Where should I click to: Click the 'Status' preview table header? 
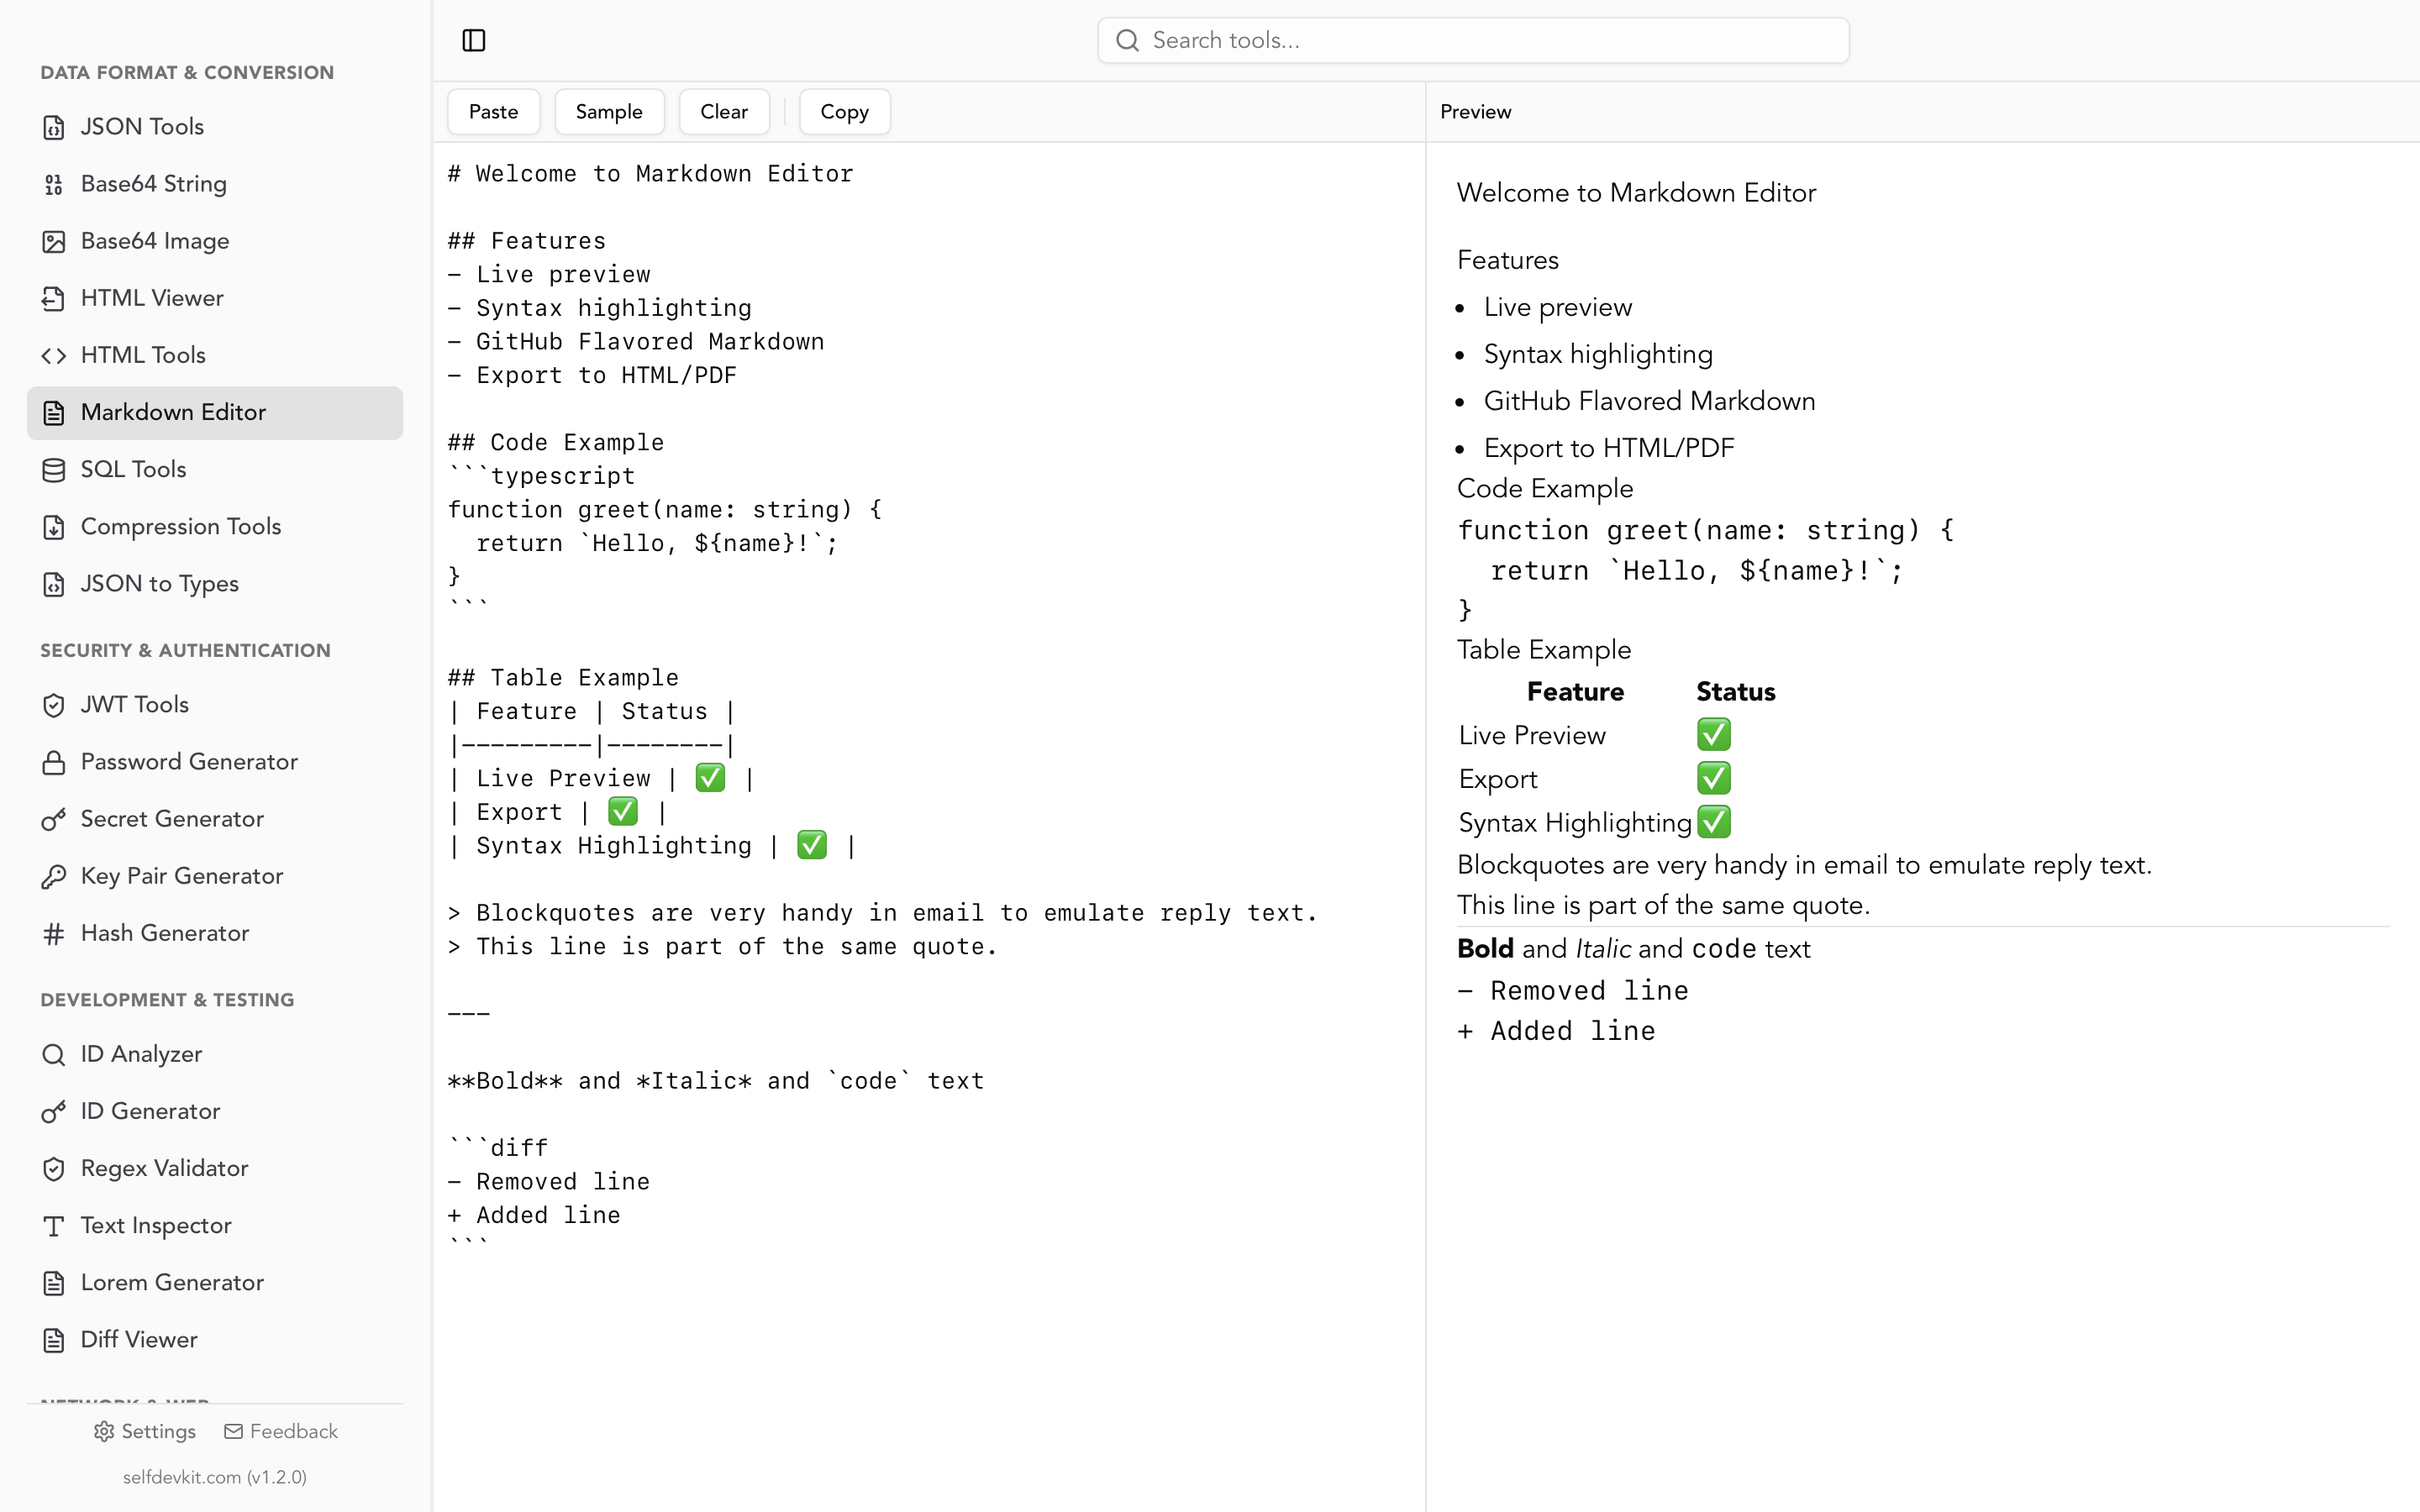point(1736,692)
